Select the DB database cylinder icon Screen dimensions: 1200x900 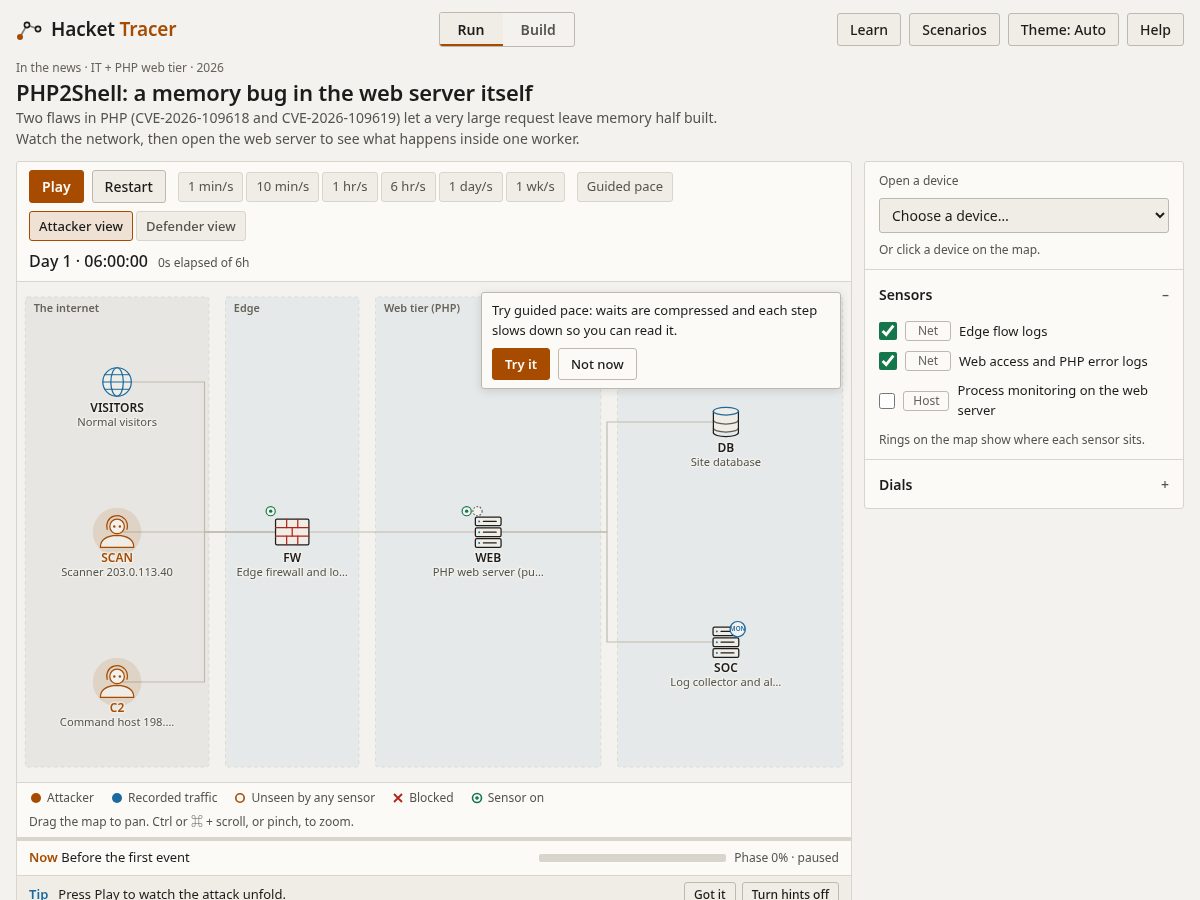pyautogui.click(x=726, y=422)
